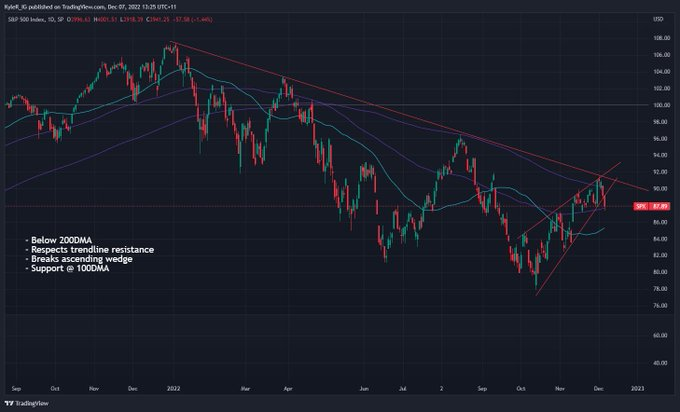This screenshot has height=412, width=680.
Task: Click the 90.00 price axis label
Action: pos(660,189)
